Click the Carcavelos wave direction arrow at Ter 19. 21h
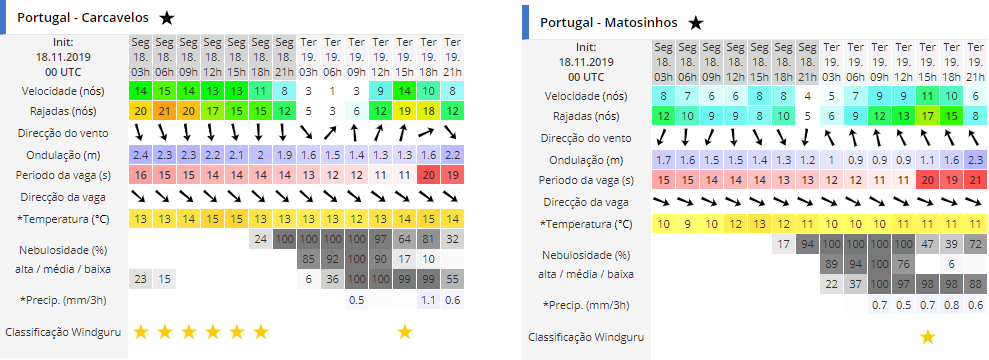Viewport: 989px width, 360px height. click(452, 196)
